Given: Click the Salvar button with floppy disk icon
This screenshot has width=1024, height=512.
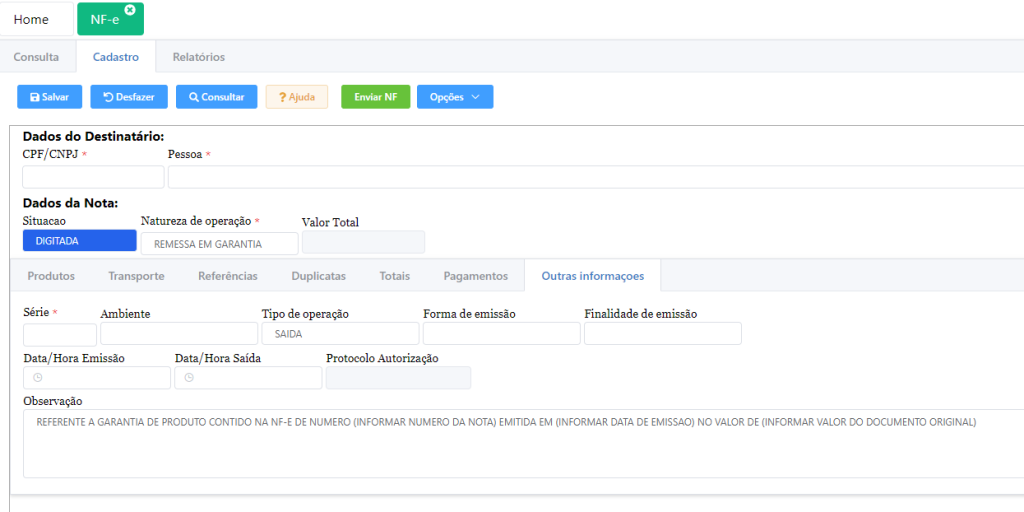Looking at the screenshot, I should pos(49,97).
